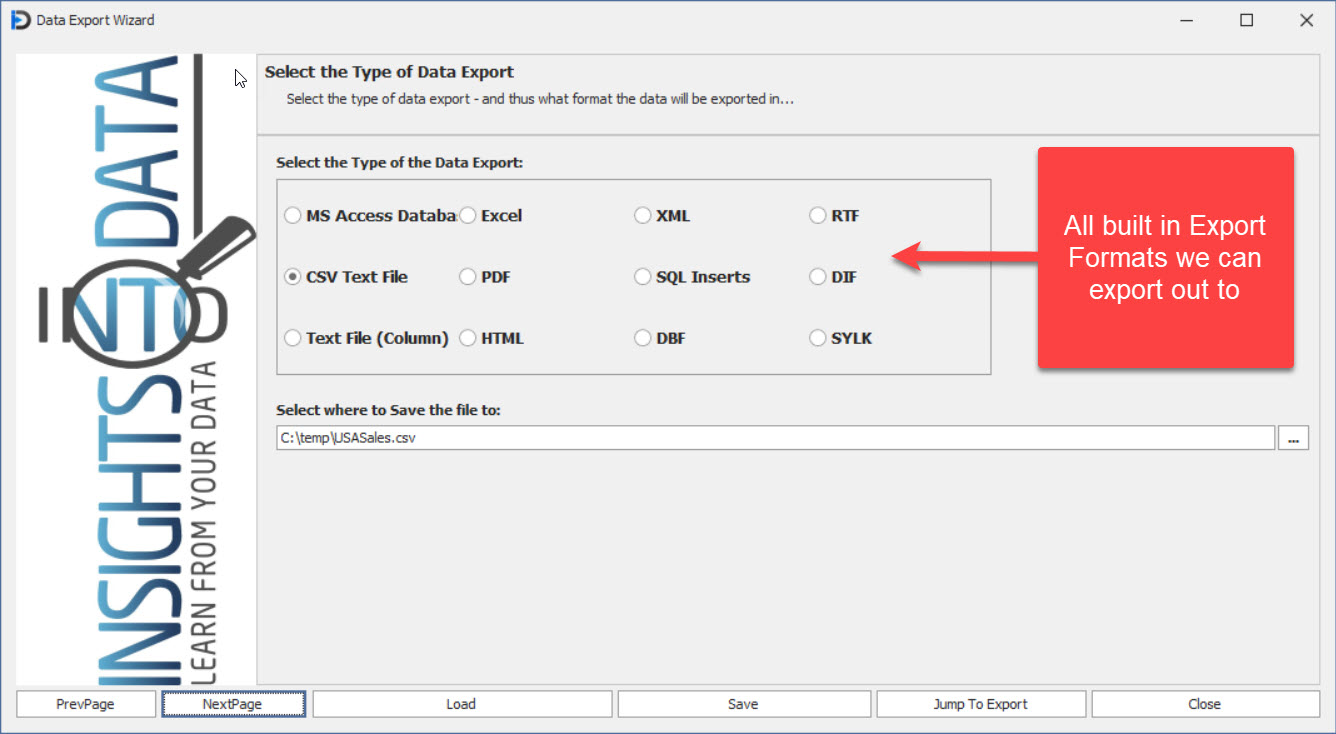Open file browser with ellipsis button
Viewport: 1336px width, 734px height.
tap(1293, 438)
